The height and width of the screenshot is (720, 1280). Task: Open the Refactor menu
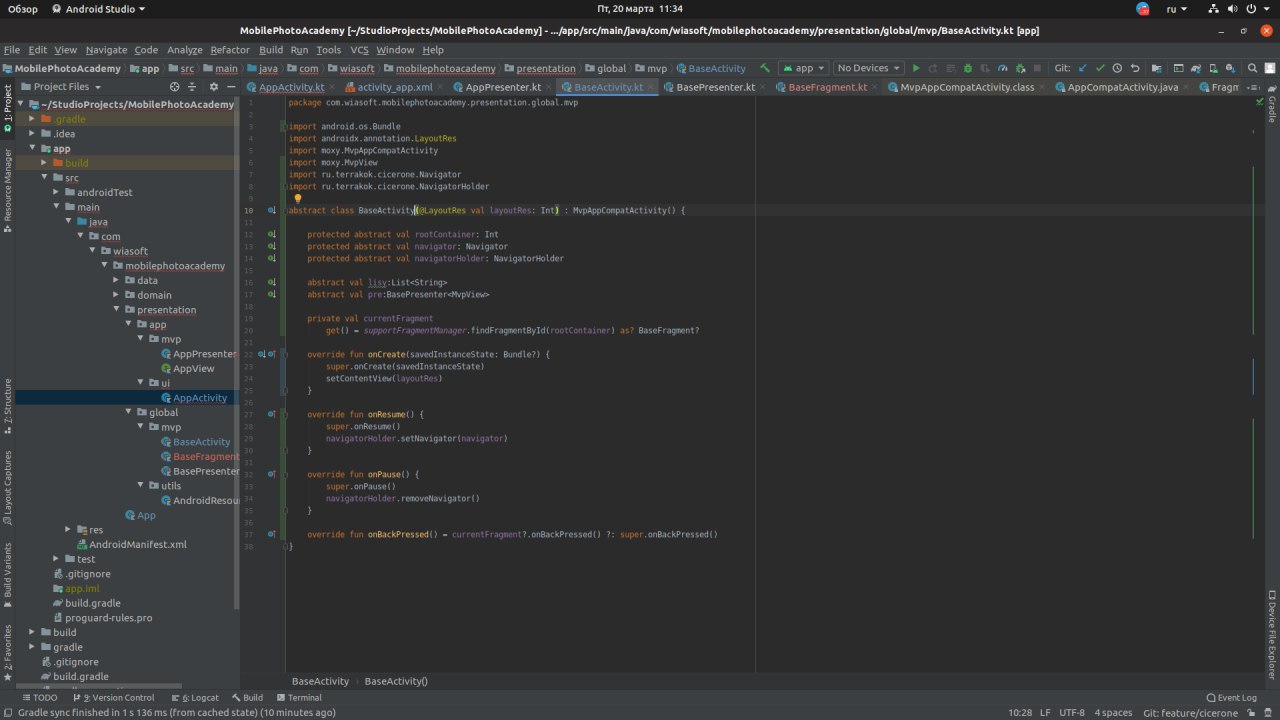[229, 49]
